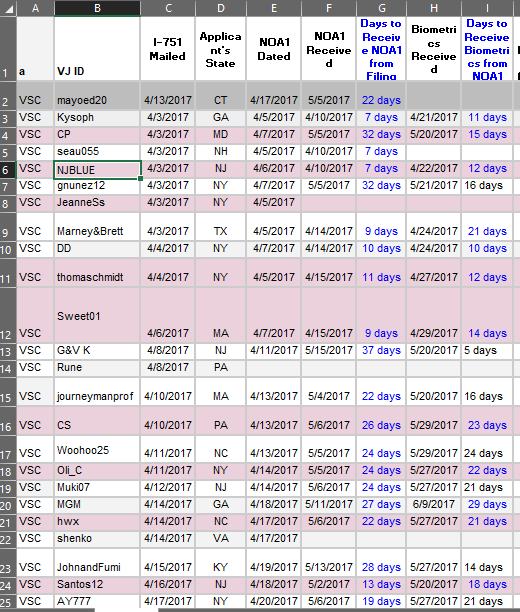Click the Applicant's State header cell
Viewport: 520px width, 612px height.
point(221,49)
